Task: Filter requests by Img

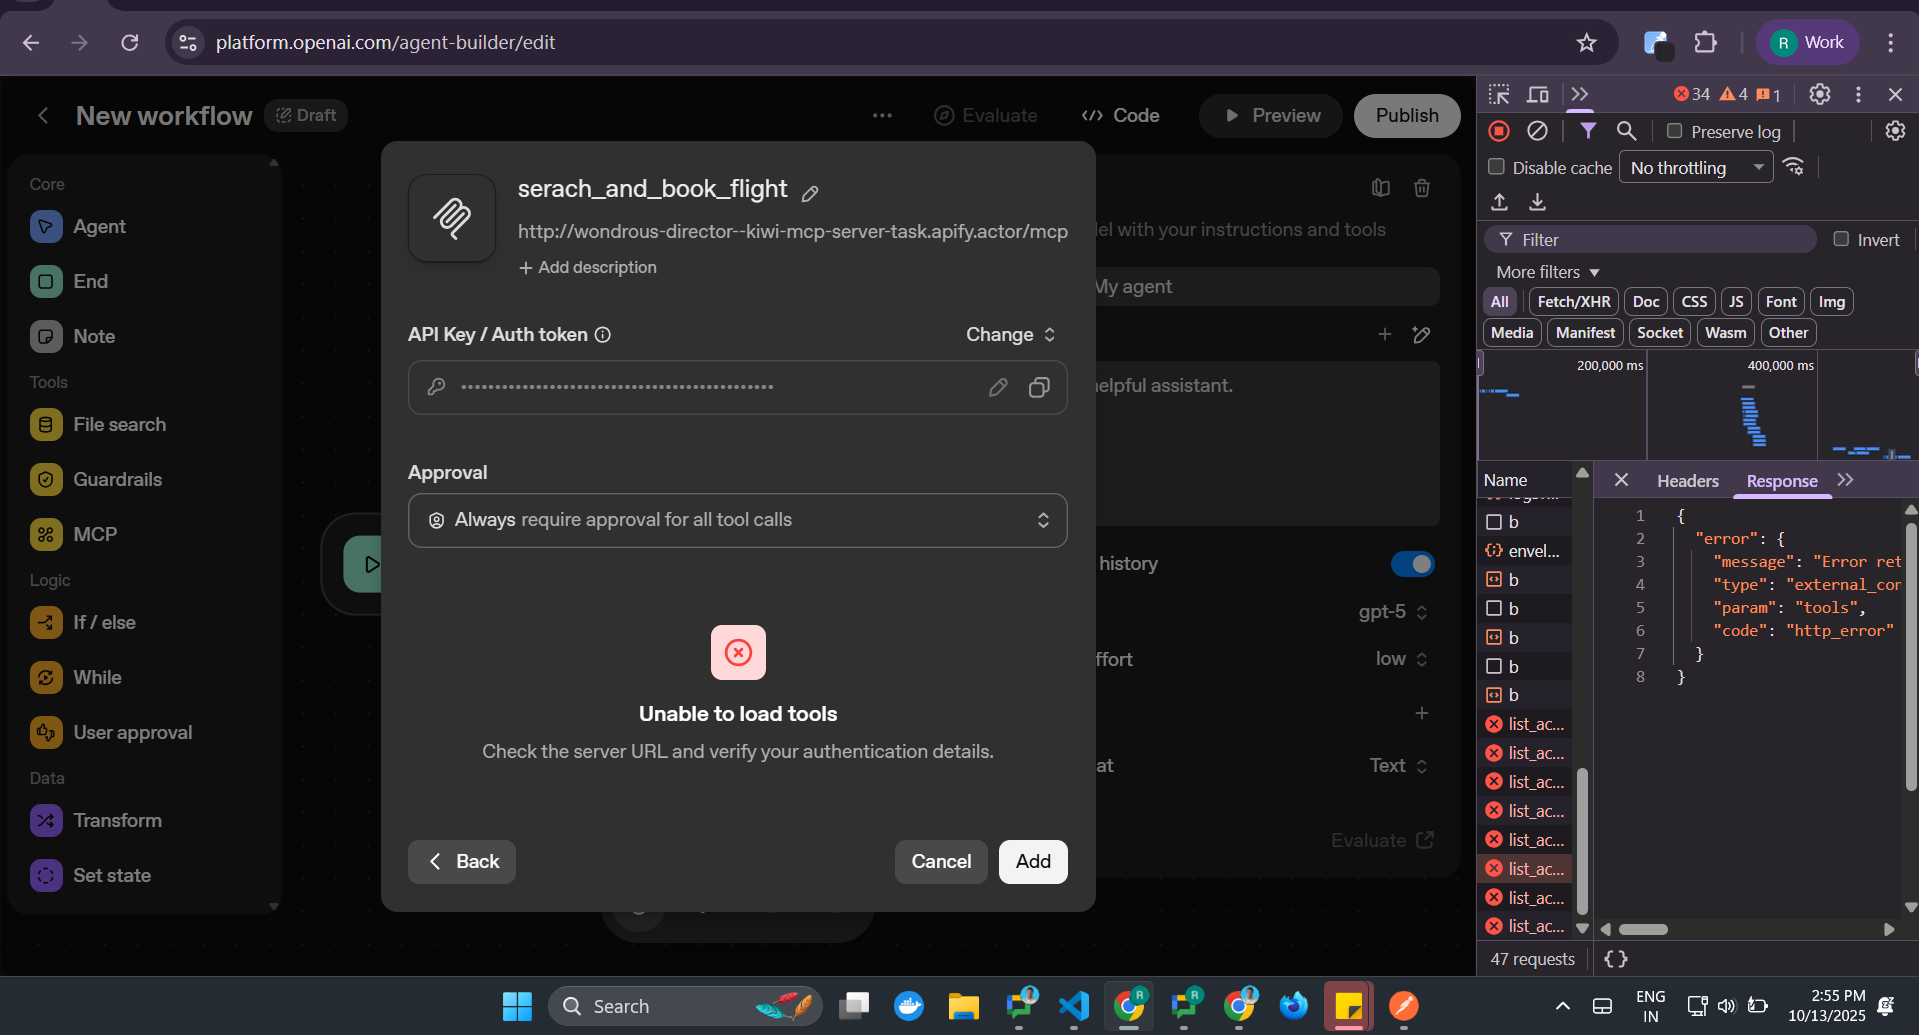Action: [x=1832, y=302]
